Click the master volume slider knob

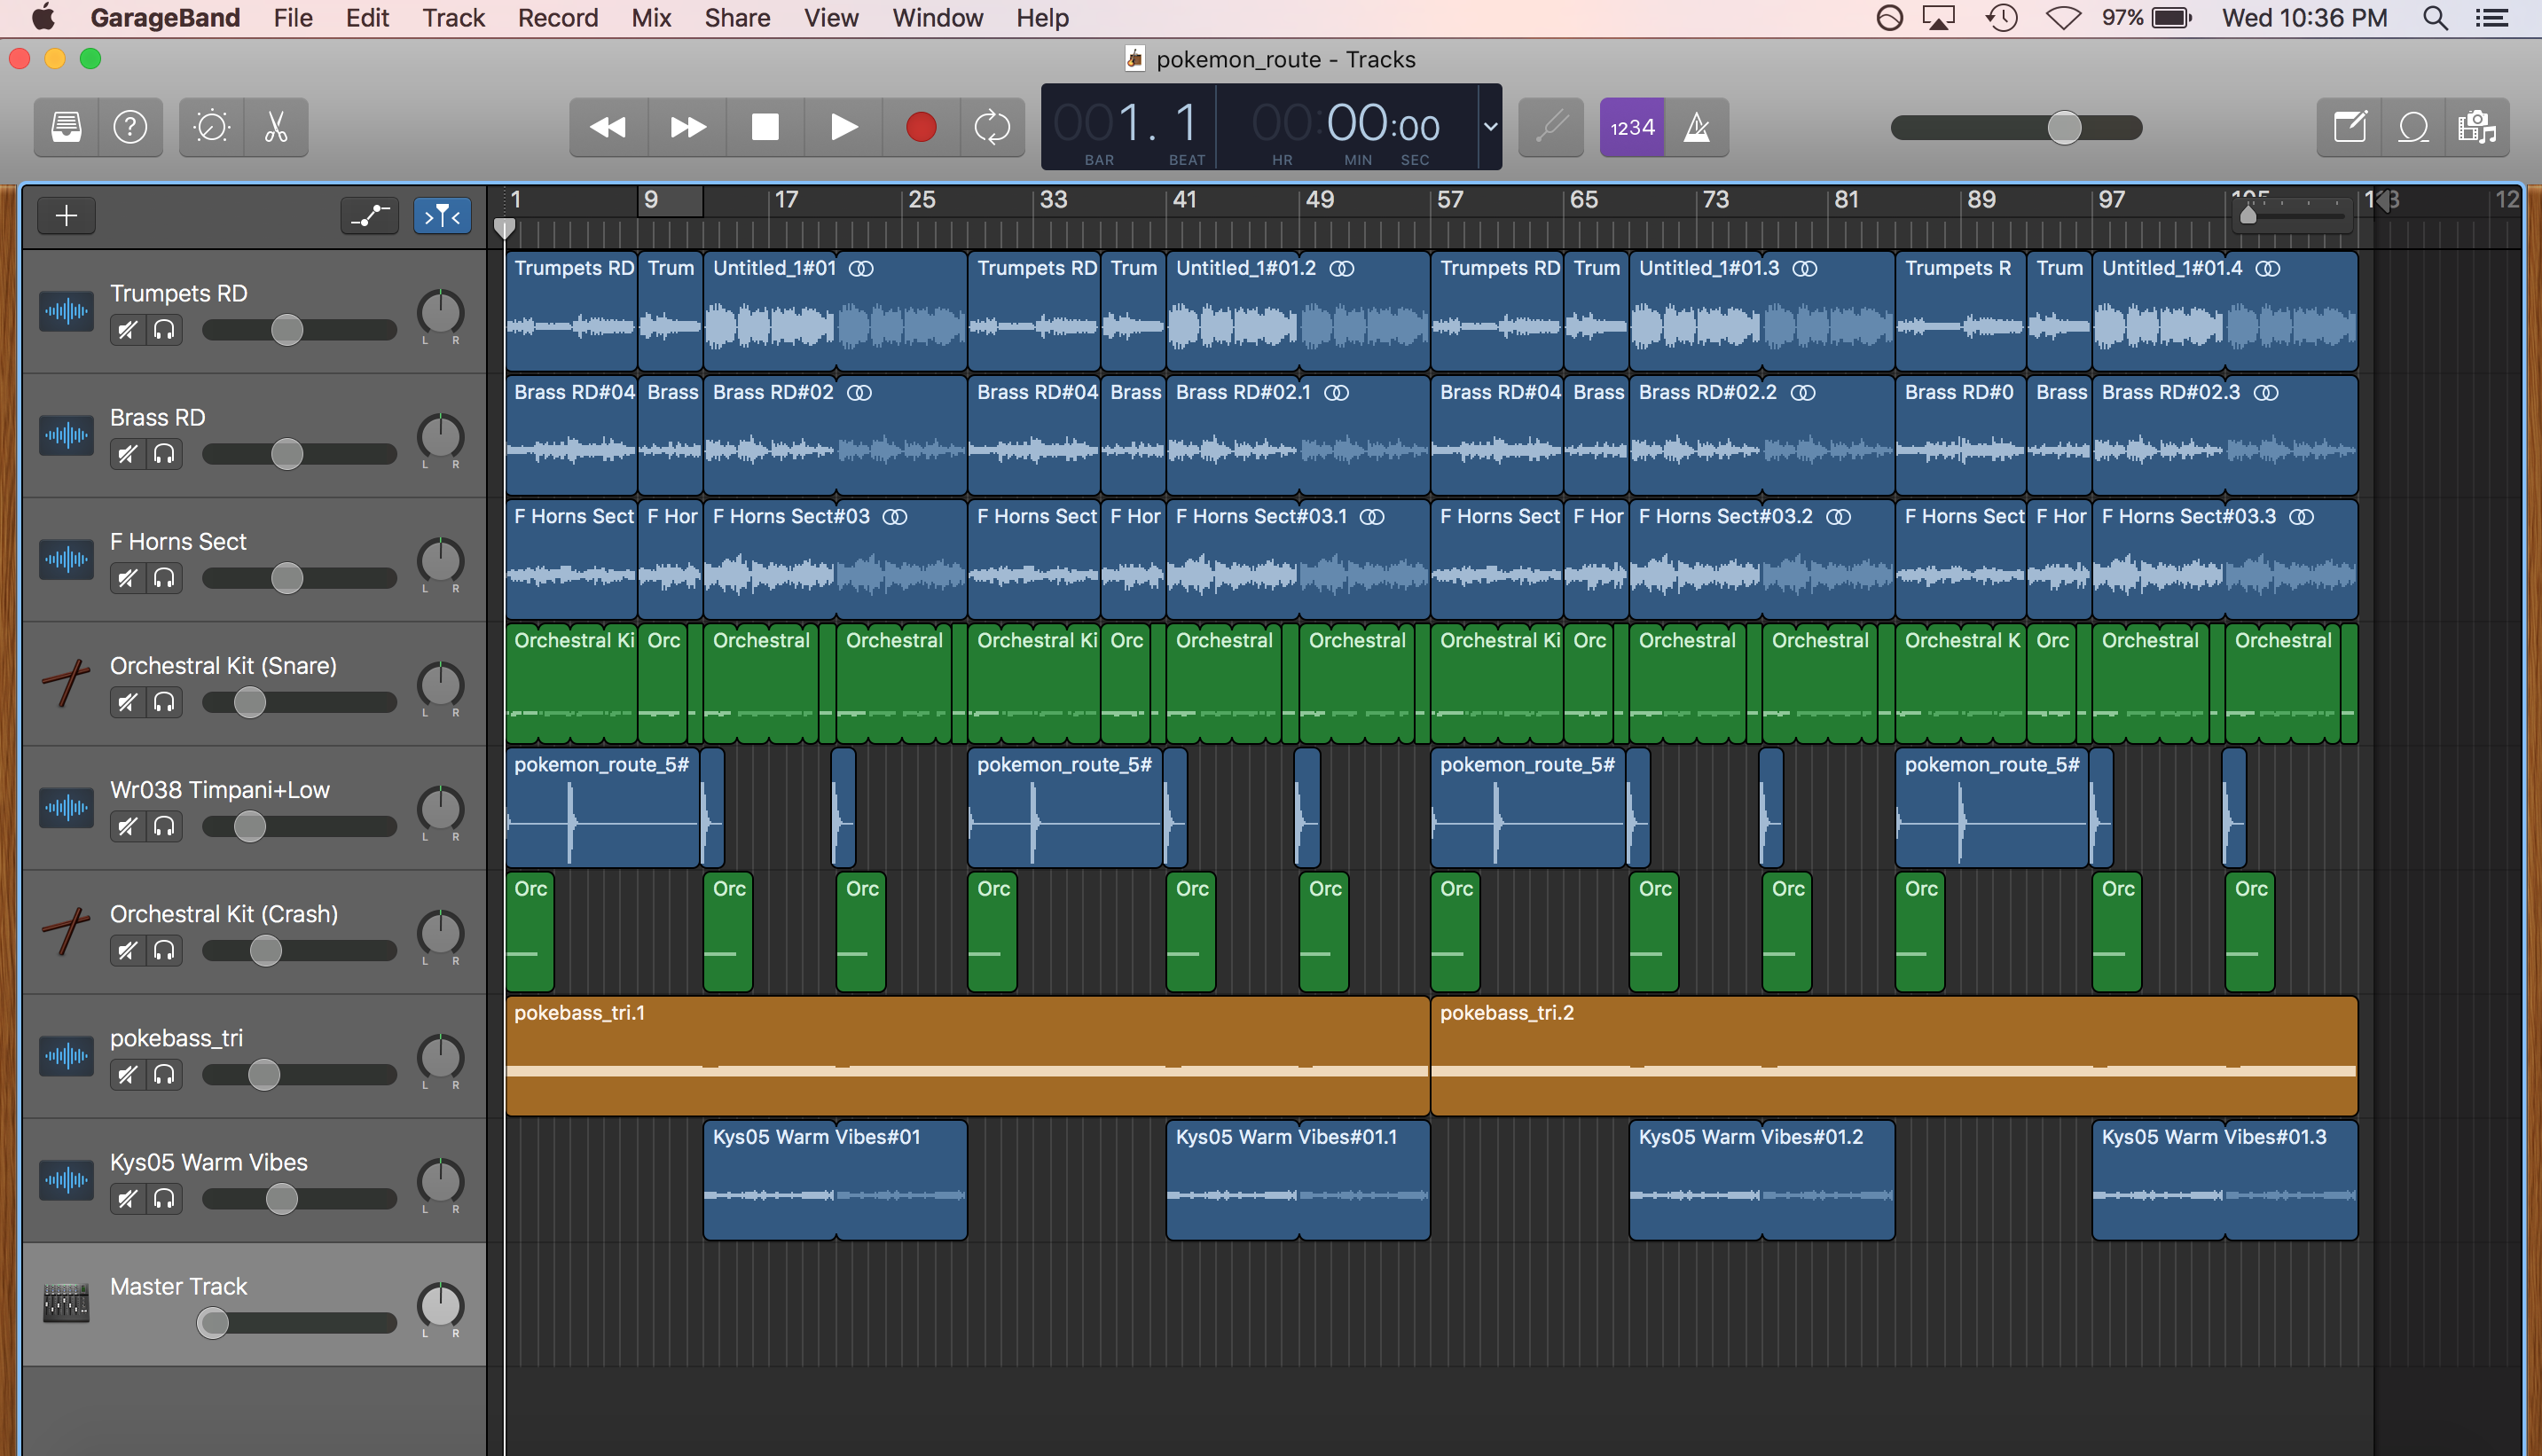coord(2064,127)
